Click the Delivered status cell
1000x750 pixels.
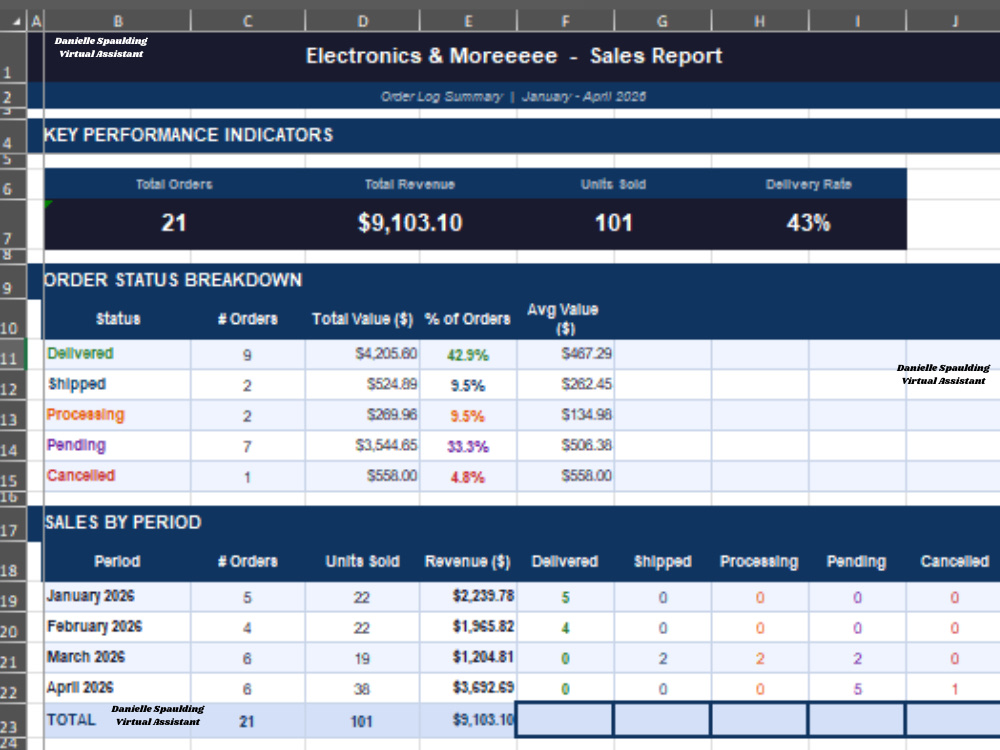pyautogui.click(x=117, y=354)
